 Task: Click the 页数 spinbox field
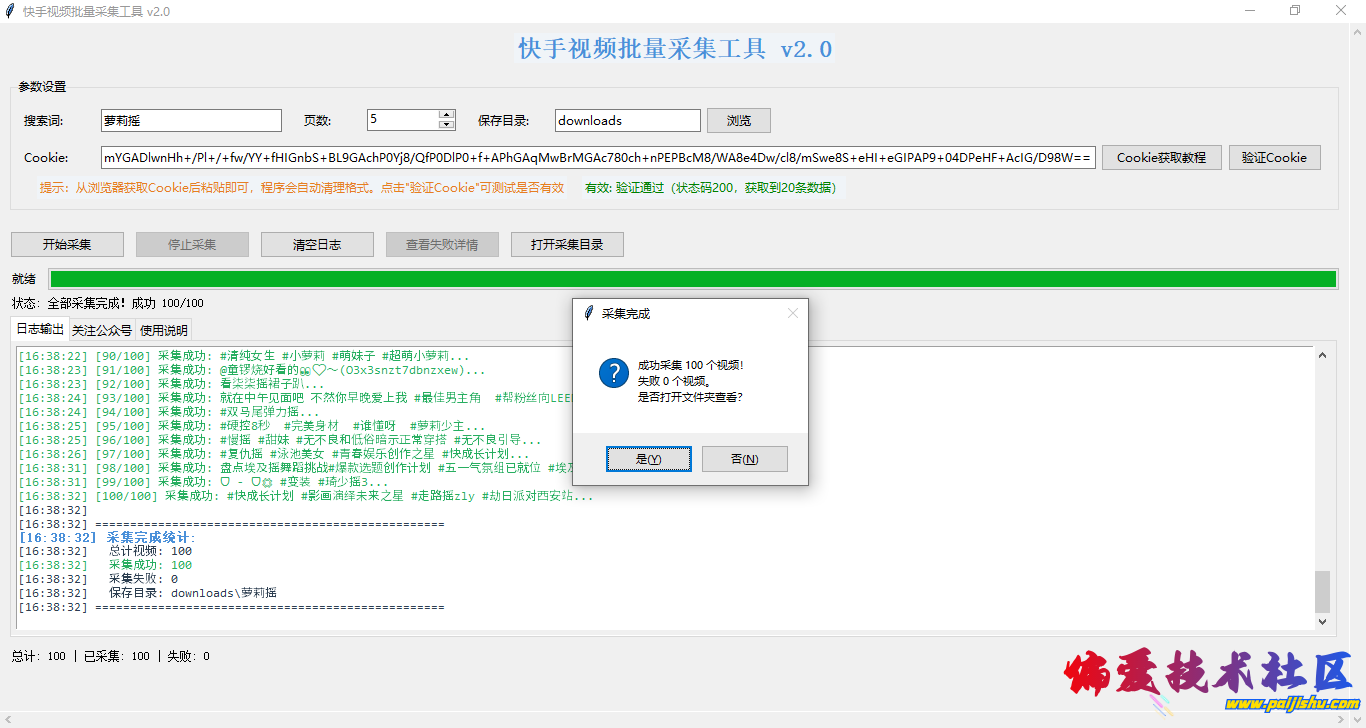[x=403, y=120]
